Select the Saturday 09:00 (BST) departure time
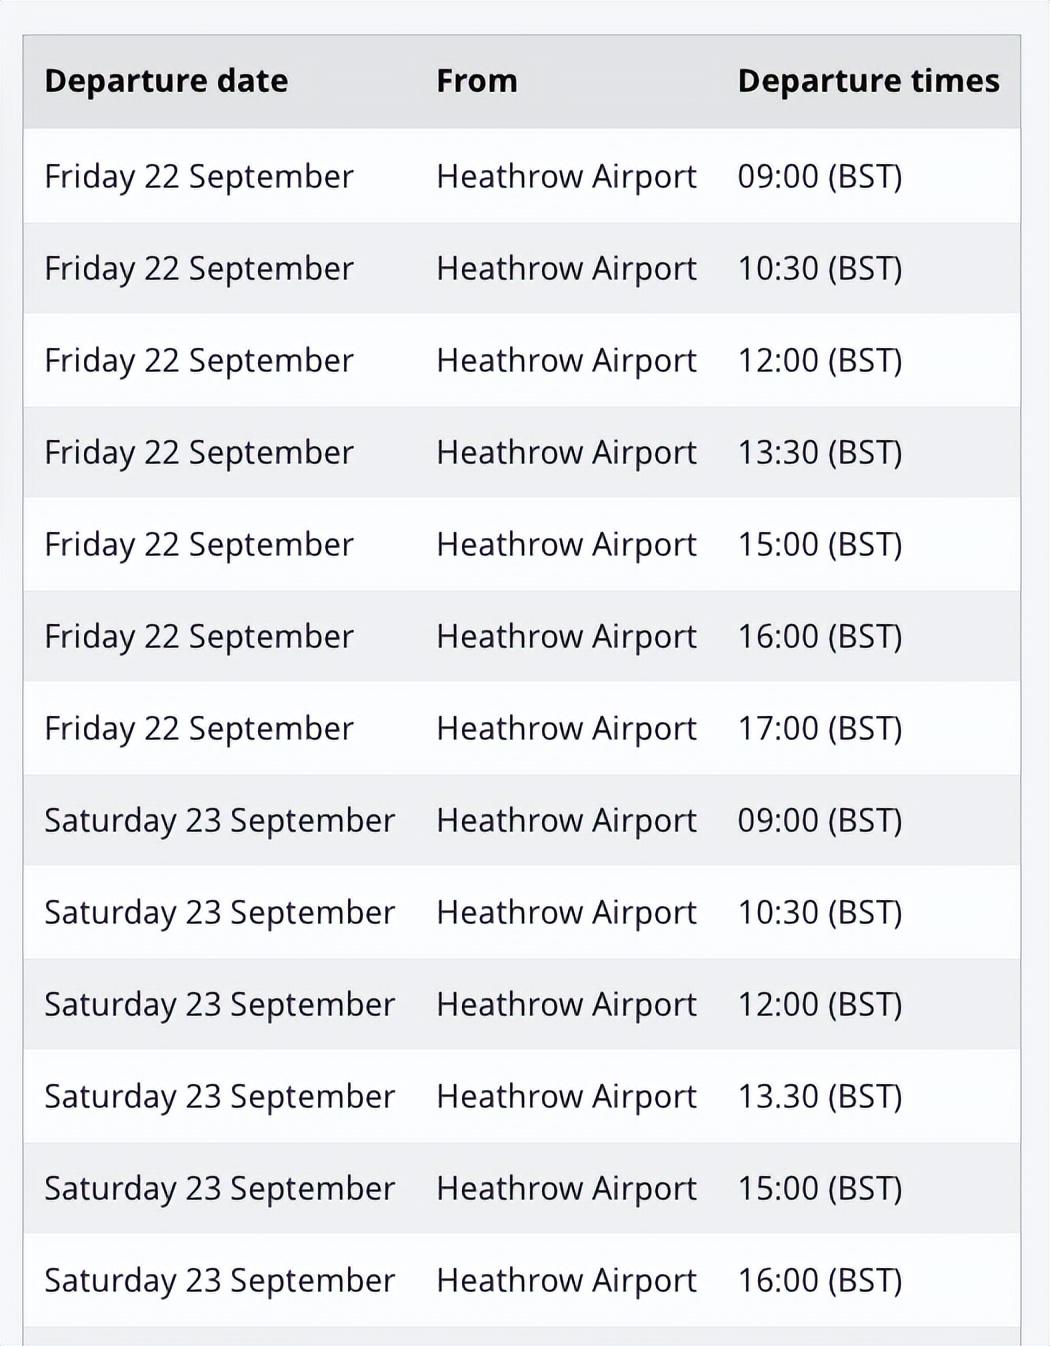The image size is (1050, 1346). 820,821
